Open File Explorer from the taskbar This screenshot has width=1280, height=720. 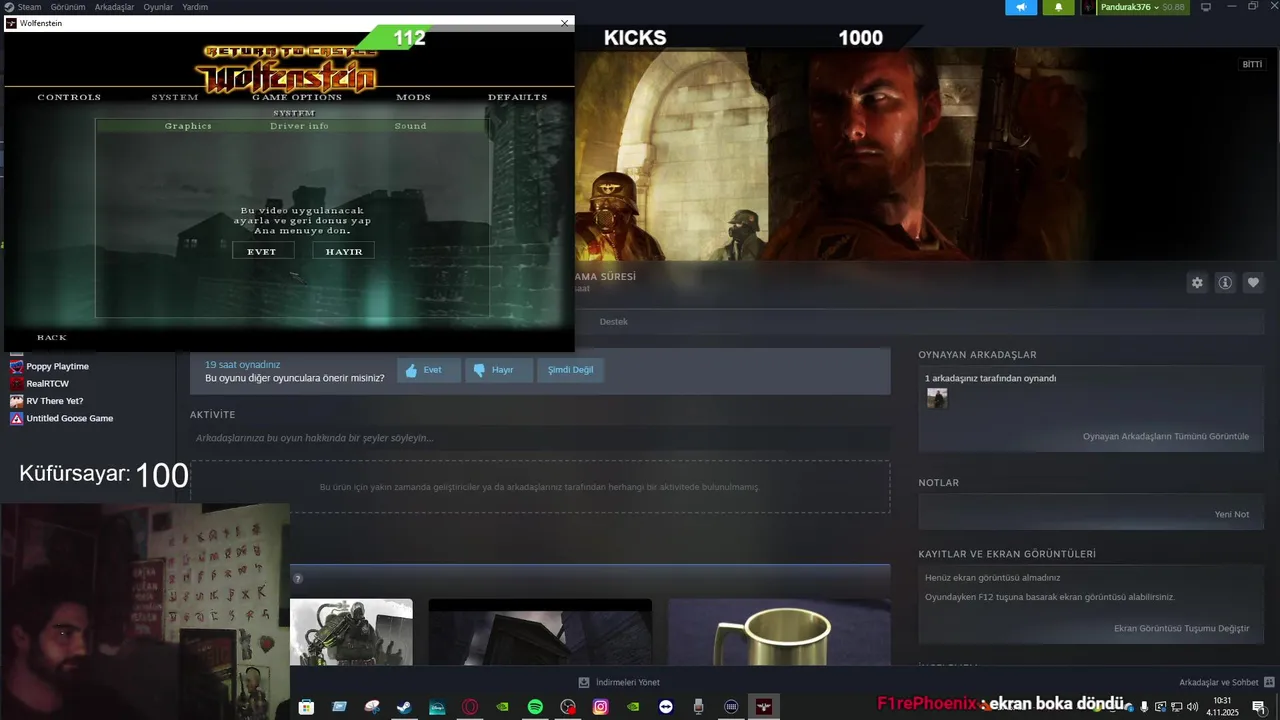tap(339, 707)
